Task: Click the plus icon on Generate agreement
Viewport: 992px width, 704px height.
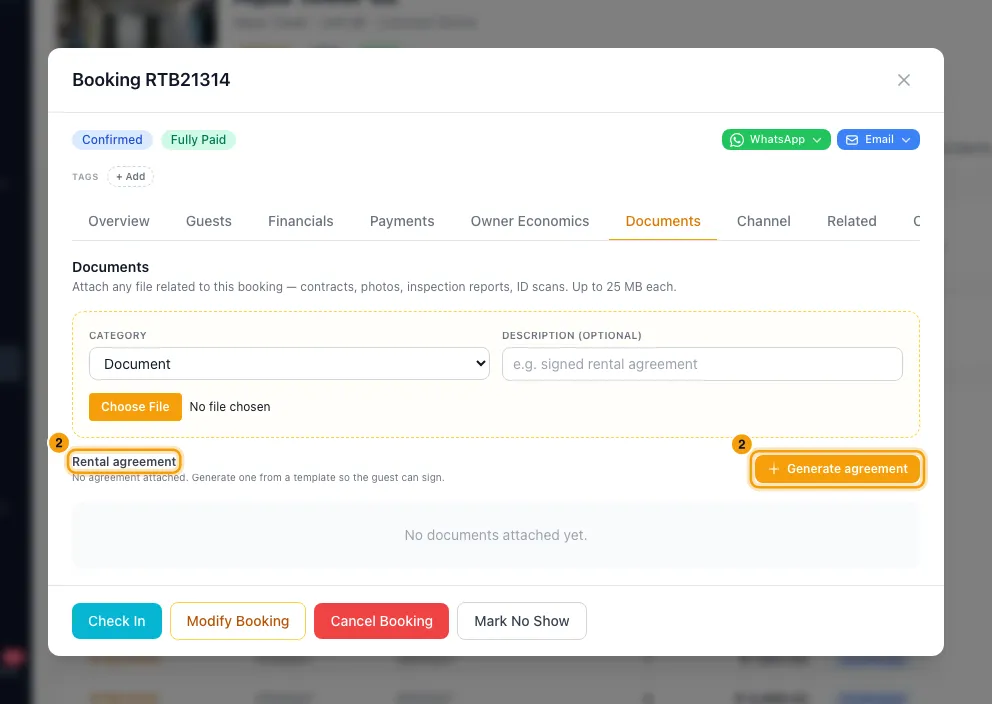Action: pos(773,469)
